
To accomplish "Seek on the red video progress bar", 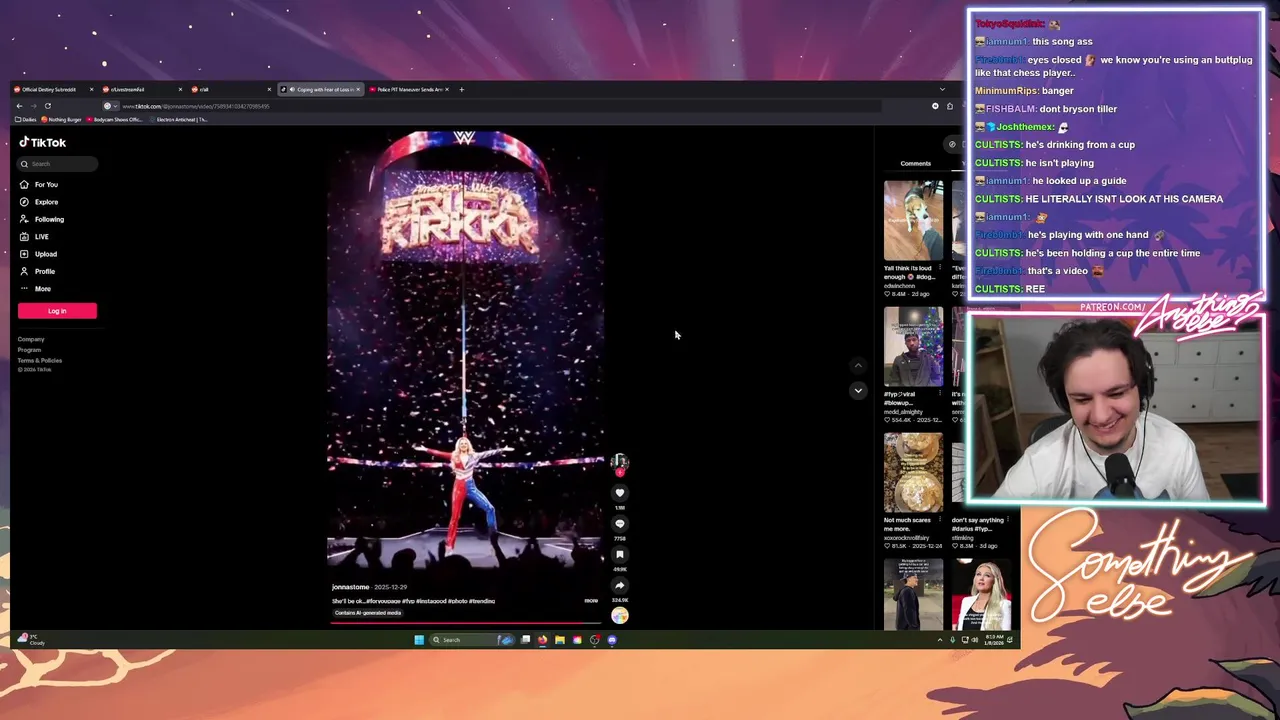I will [466, 622].
